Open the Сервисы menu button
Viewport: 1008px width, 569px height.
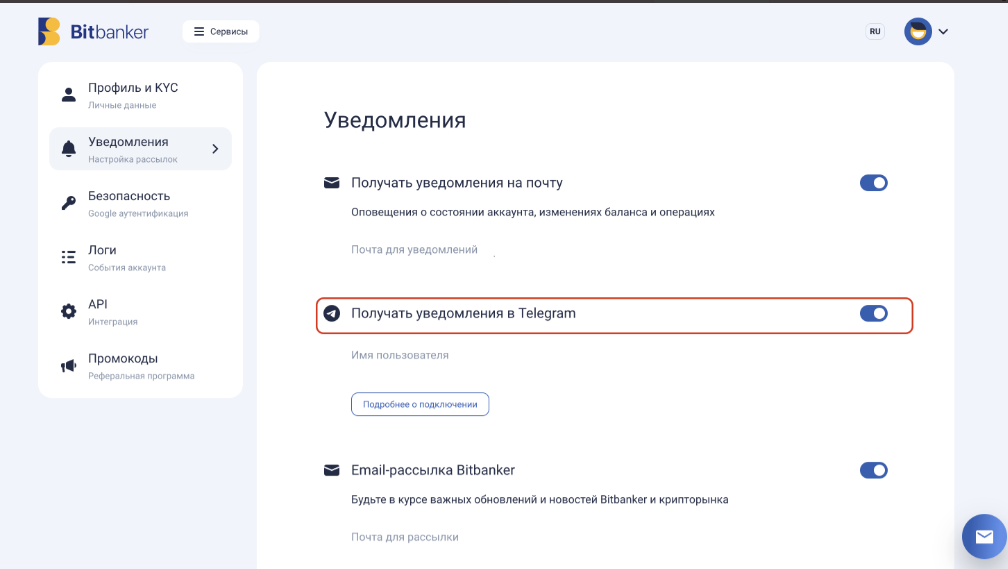(x=220, y=32)
